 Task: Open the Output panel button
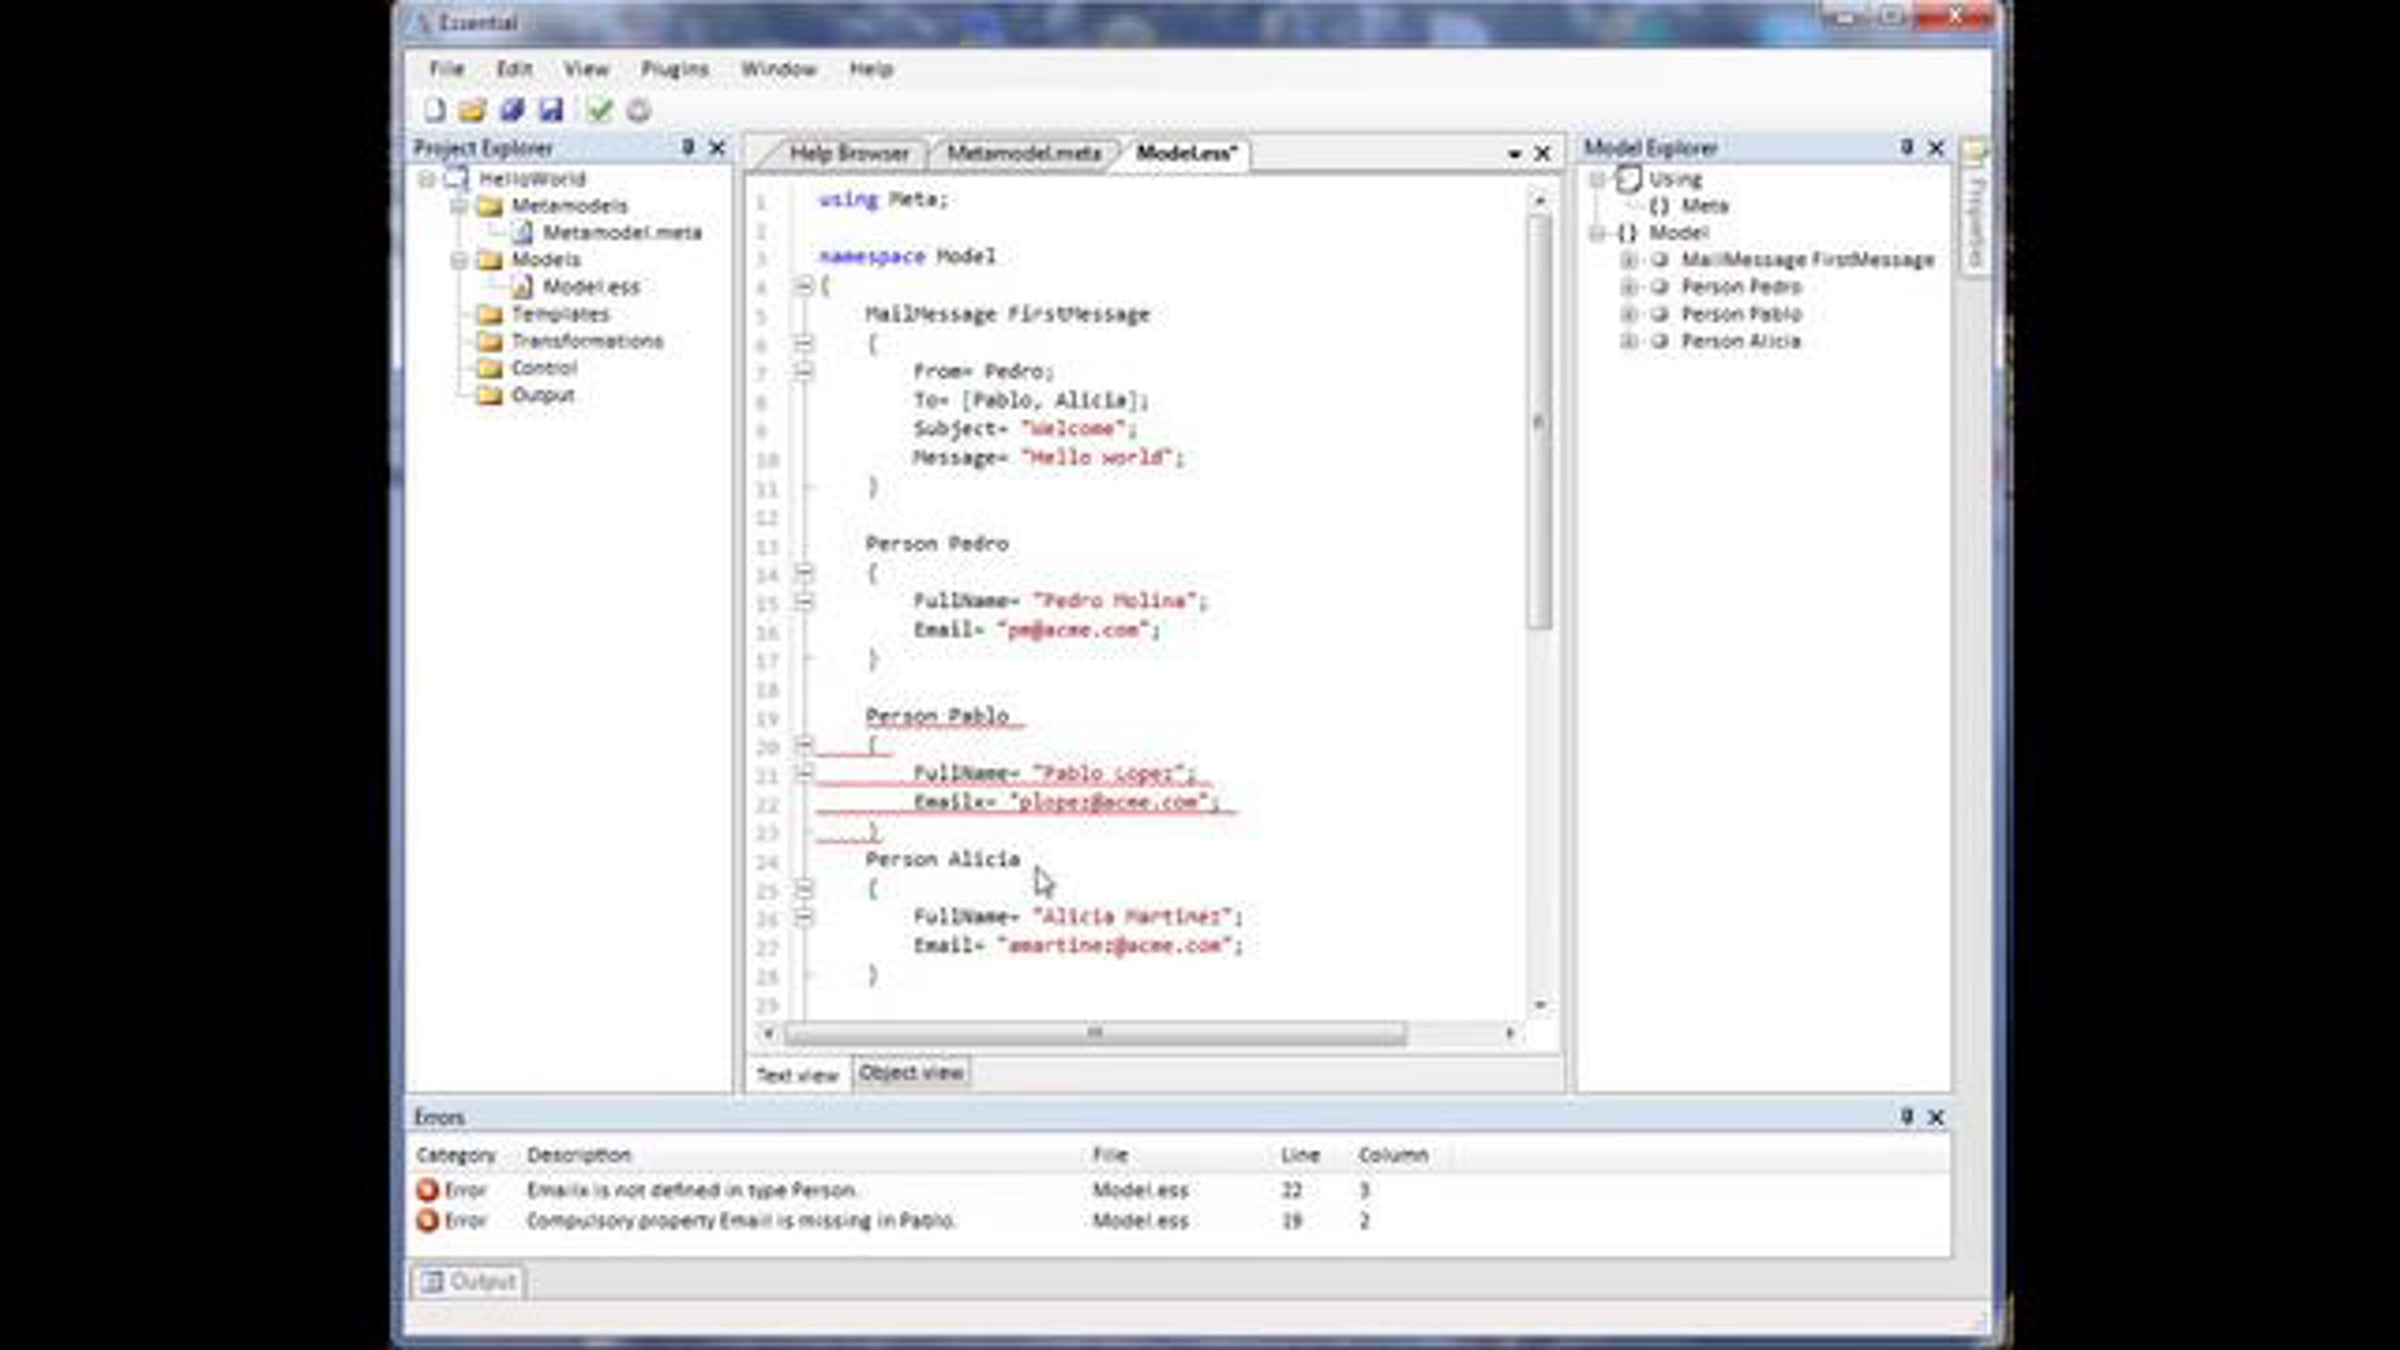469,1281
